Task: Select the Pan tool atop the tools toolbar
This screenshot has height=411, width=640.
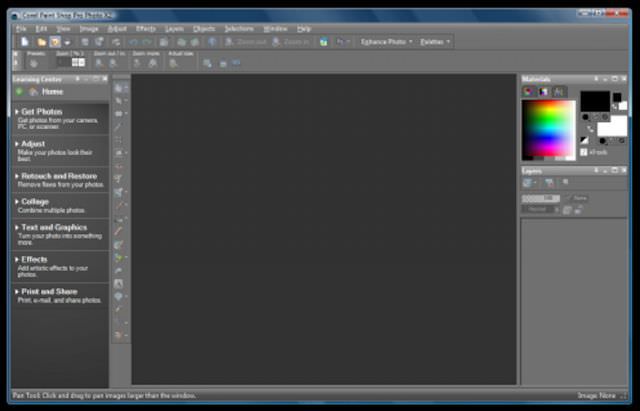Action: [x=118, y=88]
